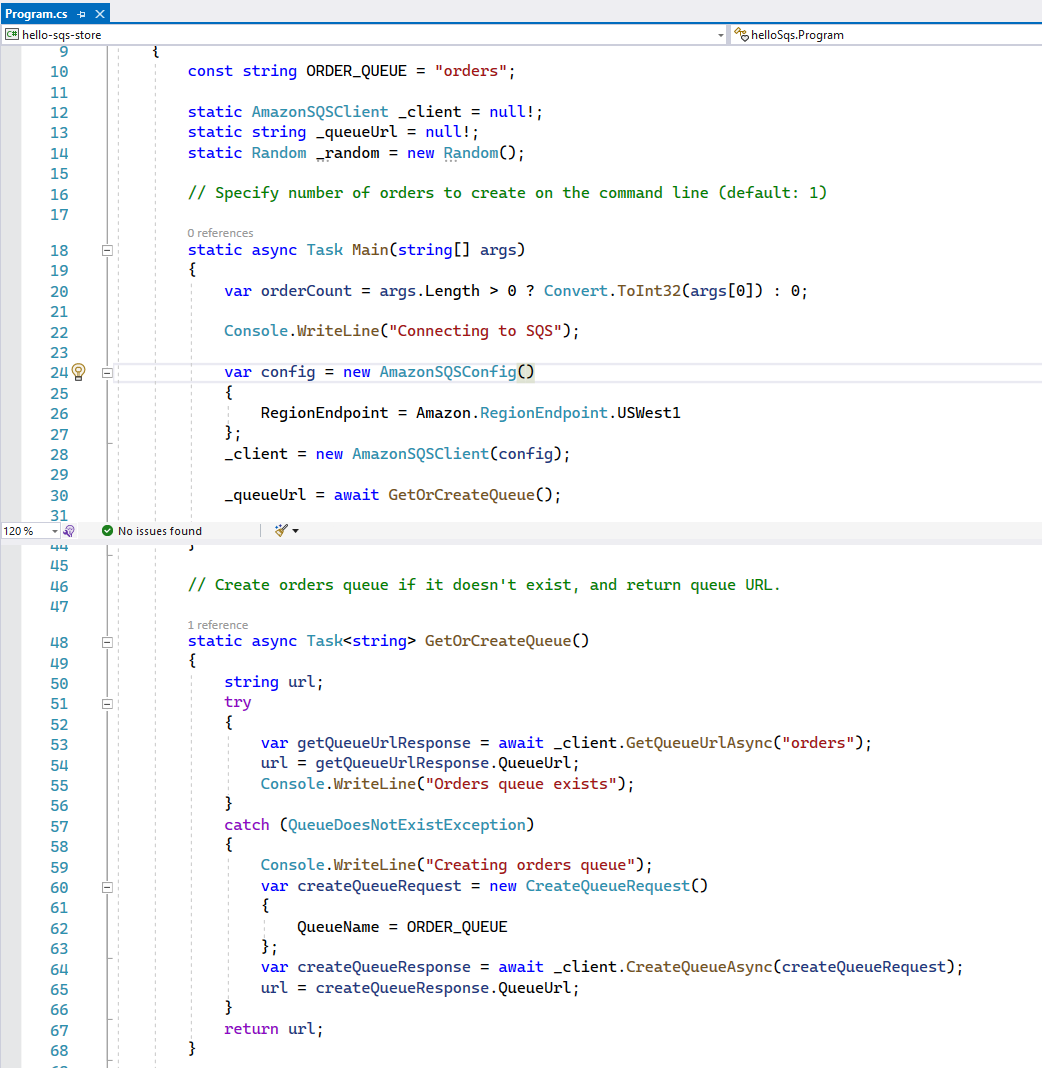Collapse the try block at line 51
Image resolution: width=1042 pixels, height=1068 pixels.
(x=107, y=704)
